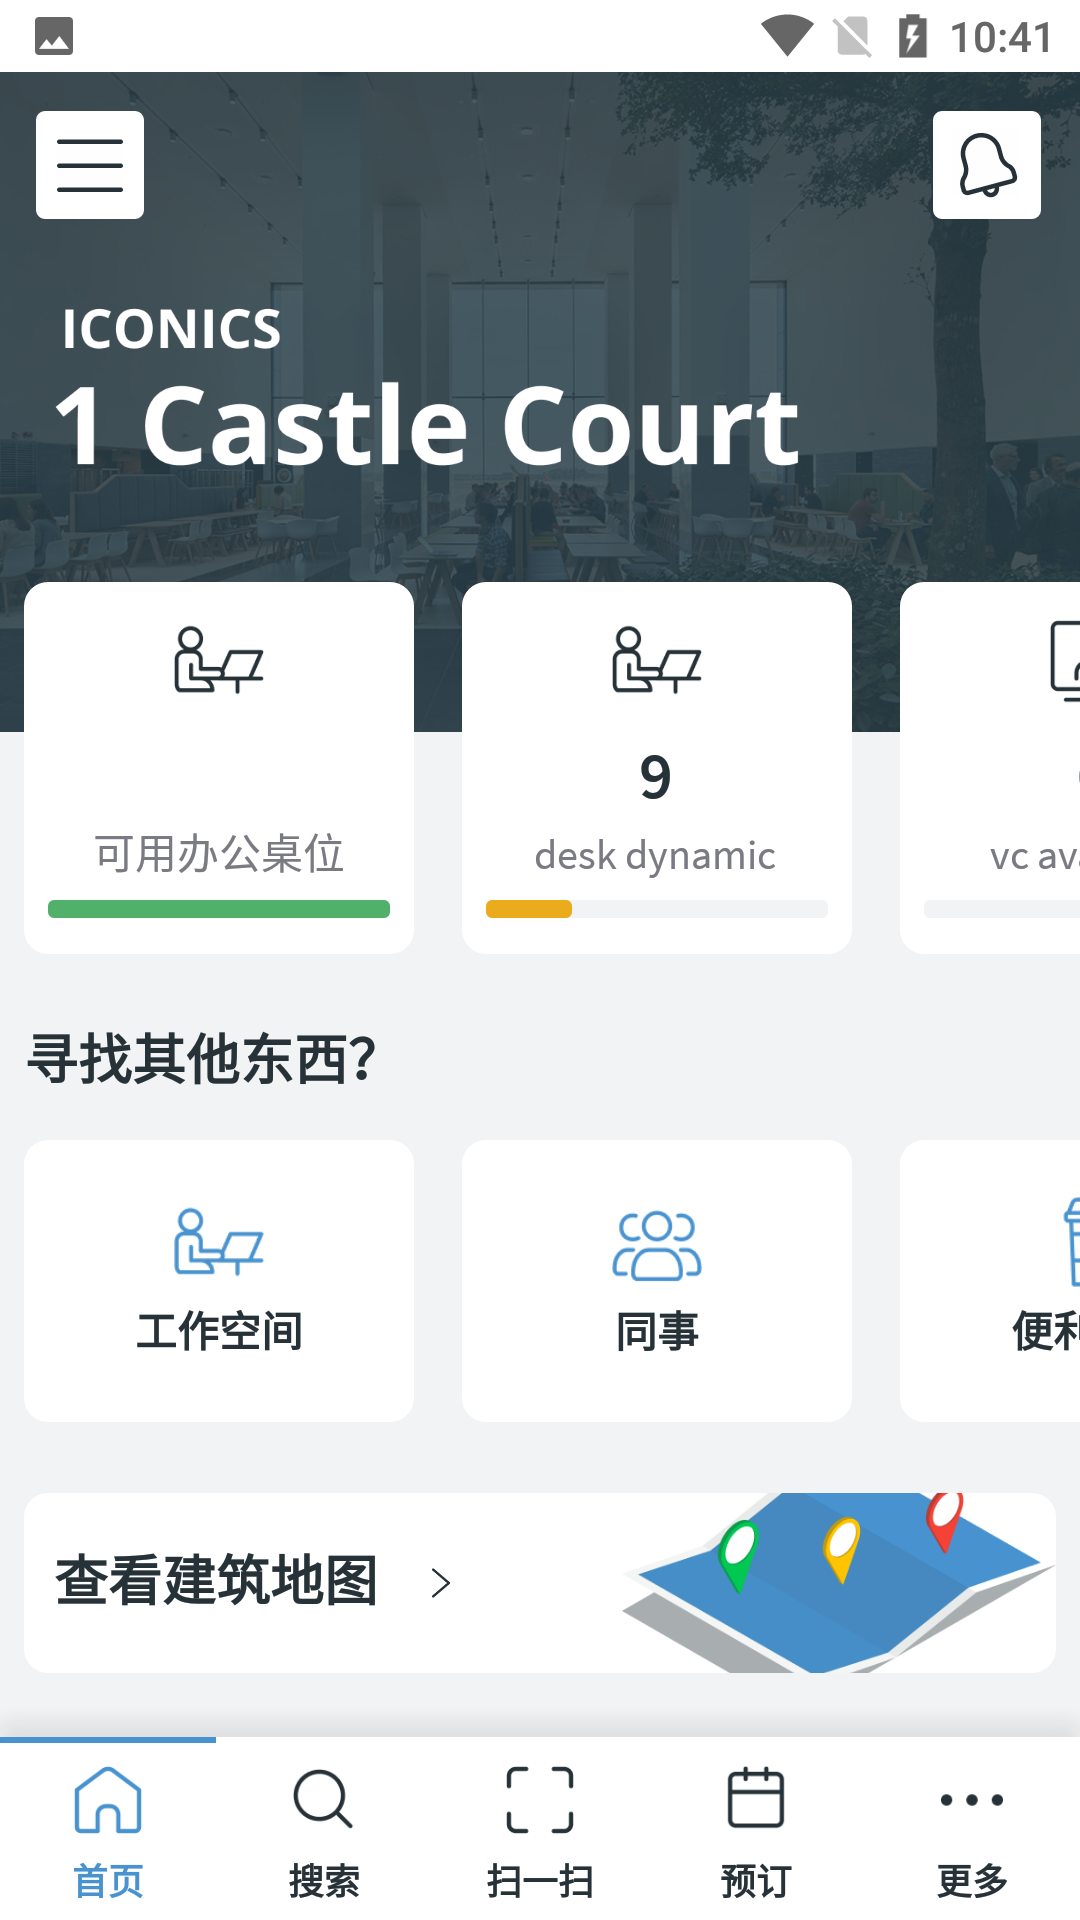Viewport: 1080px width, 1920px height.
Task: Tap the battery charging icon
Action: pos(912,36)
